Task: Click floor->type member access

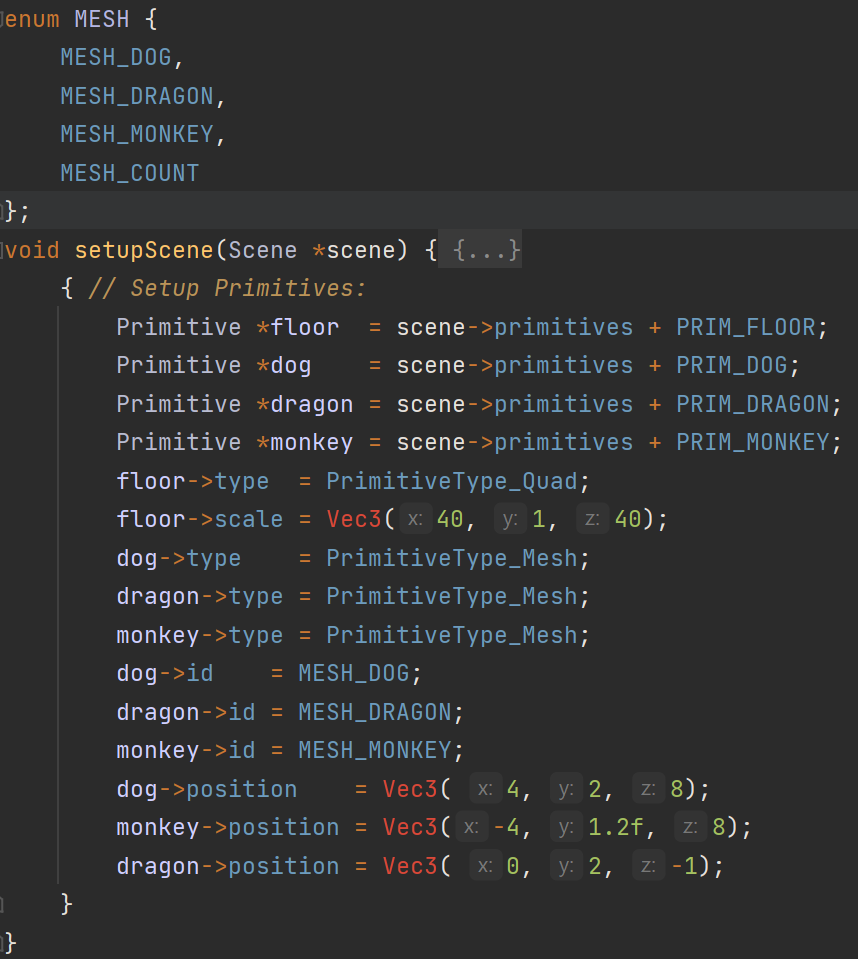Action: [193, 481]
